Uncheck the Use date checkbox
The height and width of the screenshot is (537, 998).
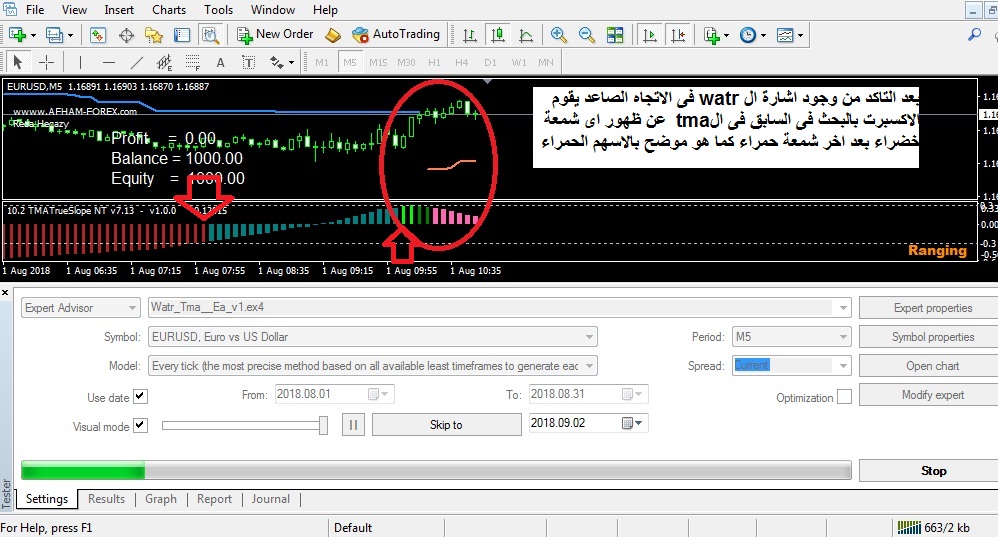tap(140, 396)
